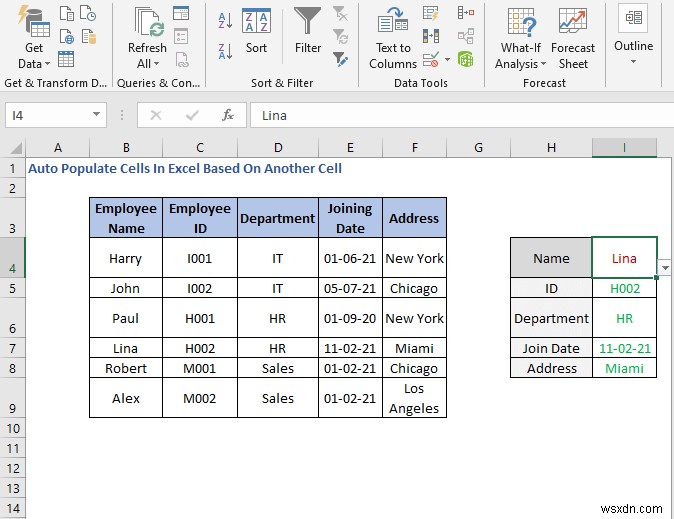
Task: Open the Queries & Connections pane icon
Action: point(181,13)
